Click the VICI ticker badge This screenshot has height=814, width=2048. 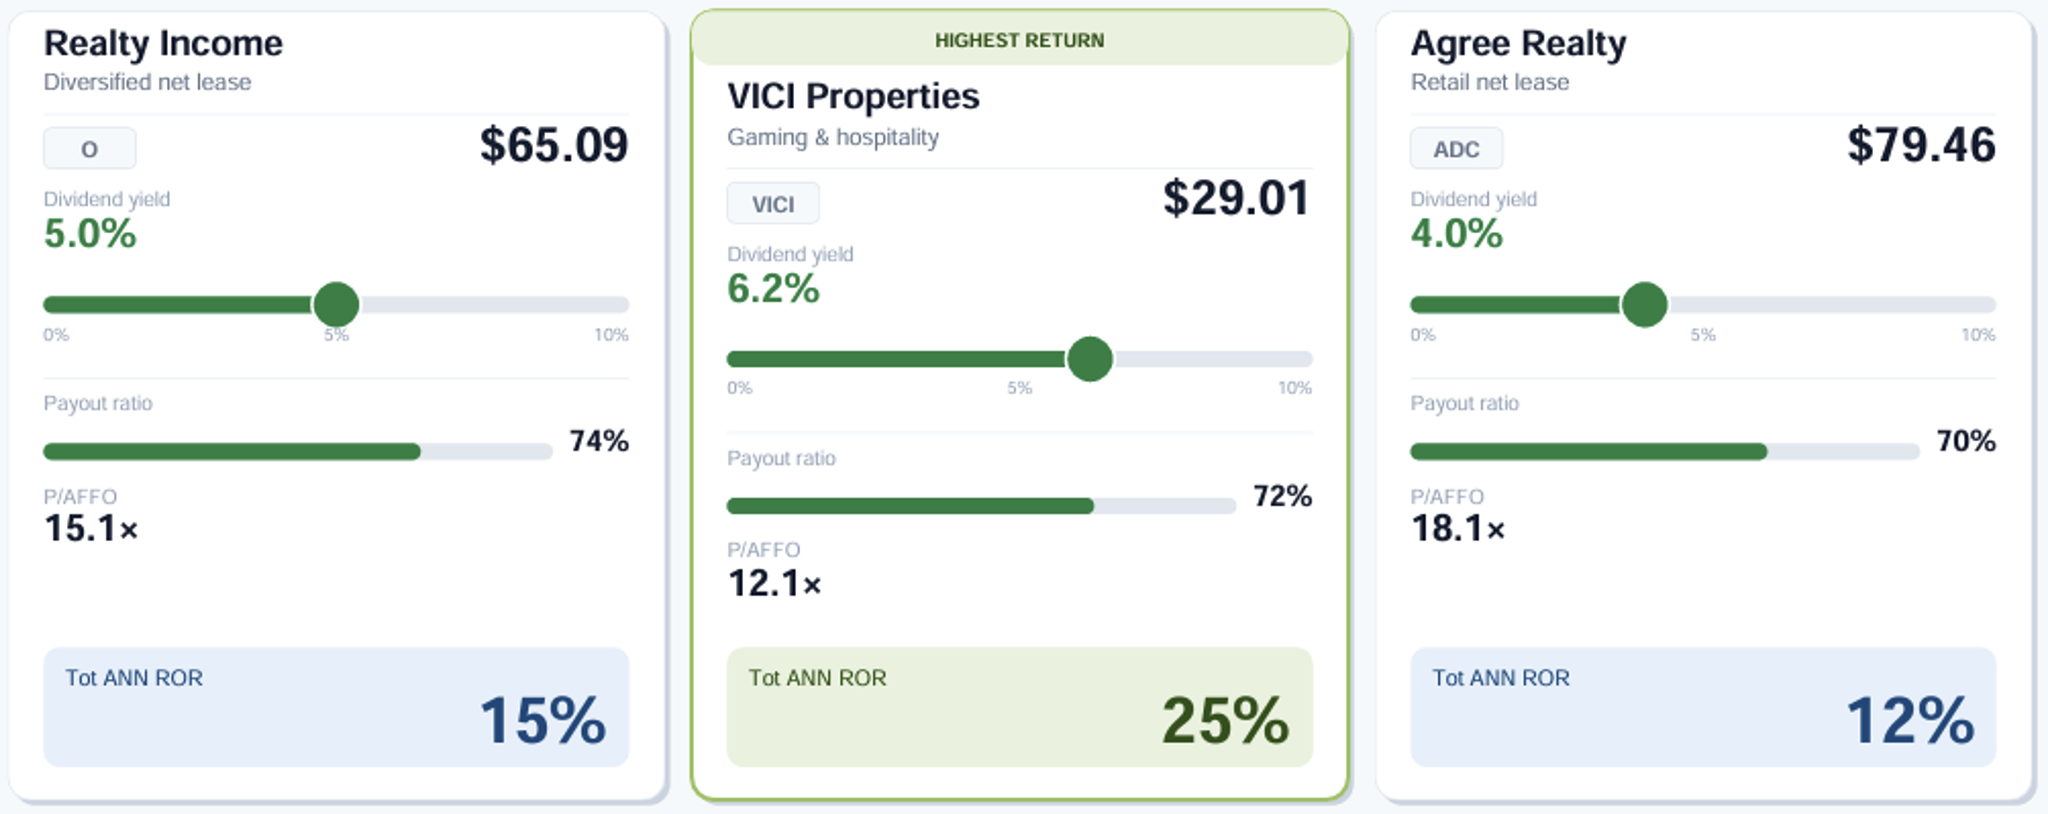(x=773, y=204)
